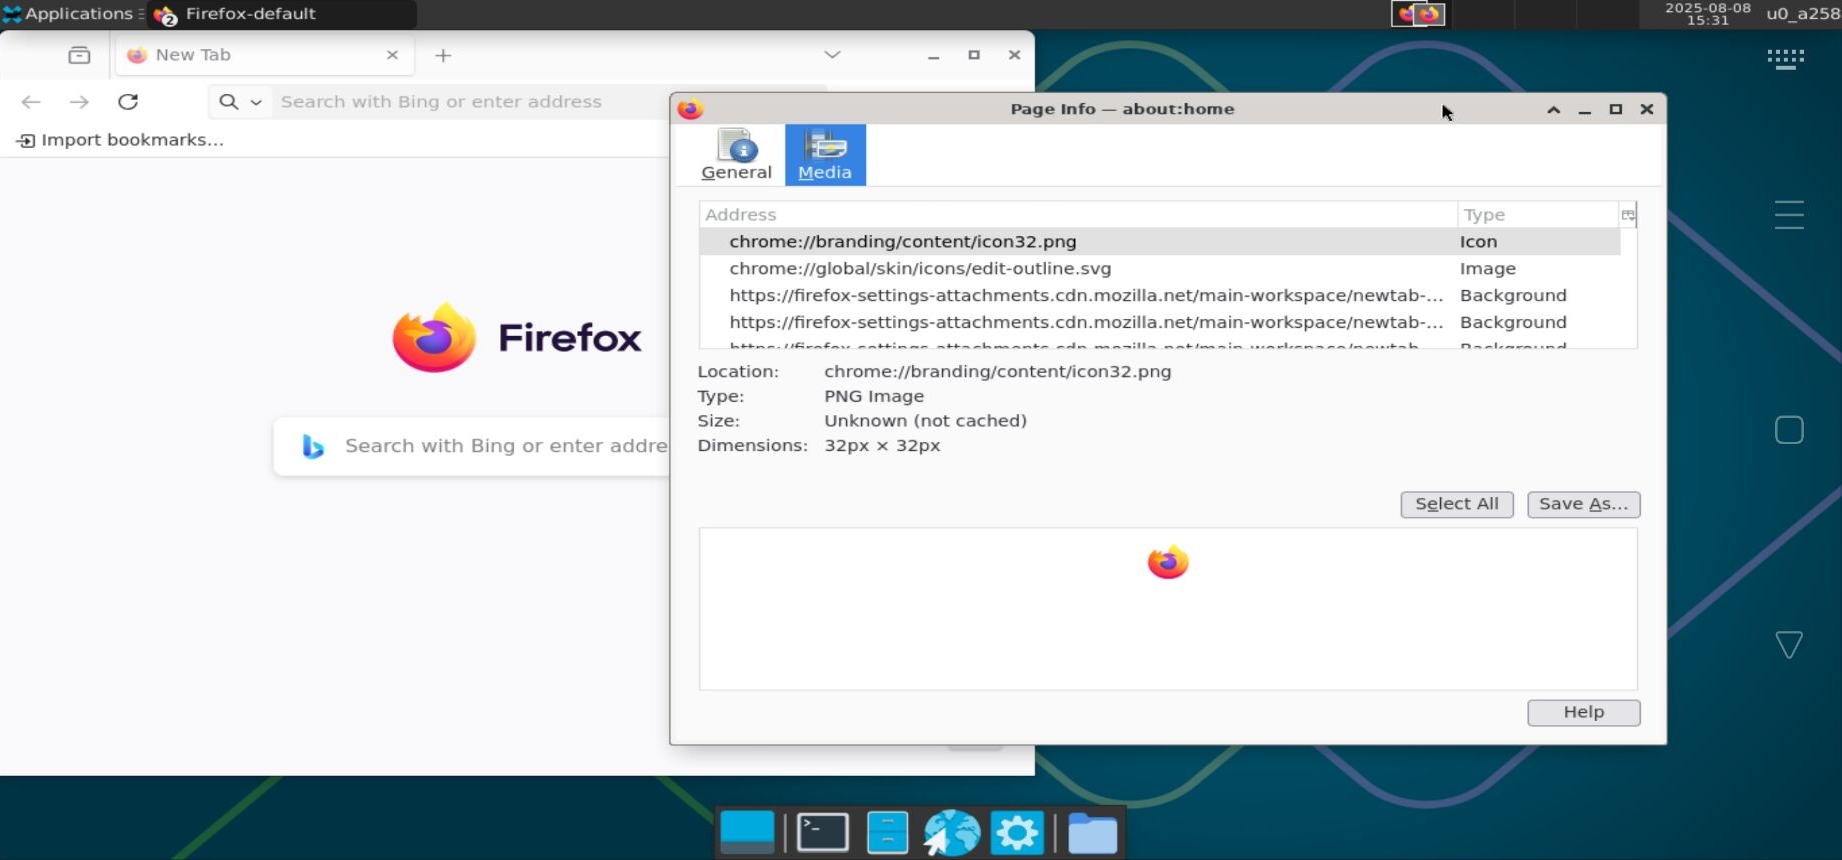This screenshot has width=1842, height=860.
Task: Focus the Firefox address bar field
Action: tap(470, 102)
